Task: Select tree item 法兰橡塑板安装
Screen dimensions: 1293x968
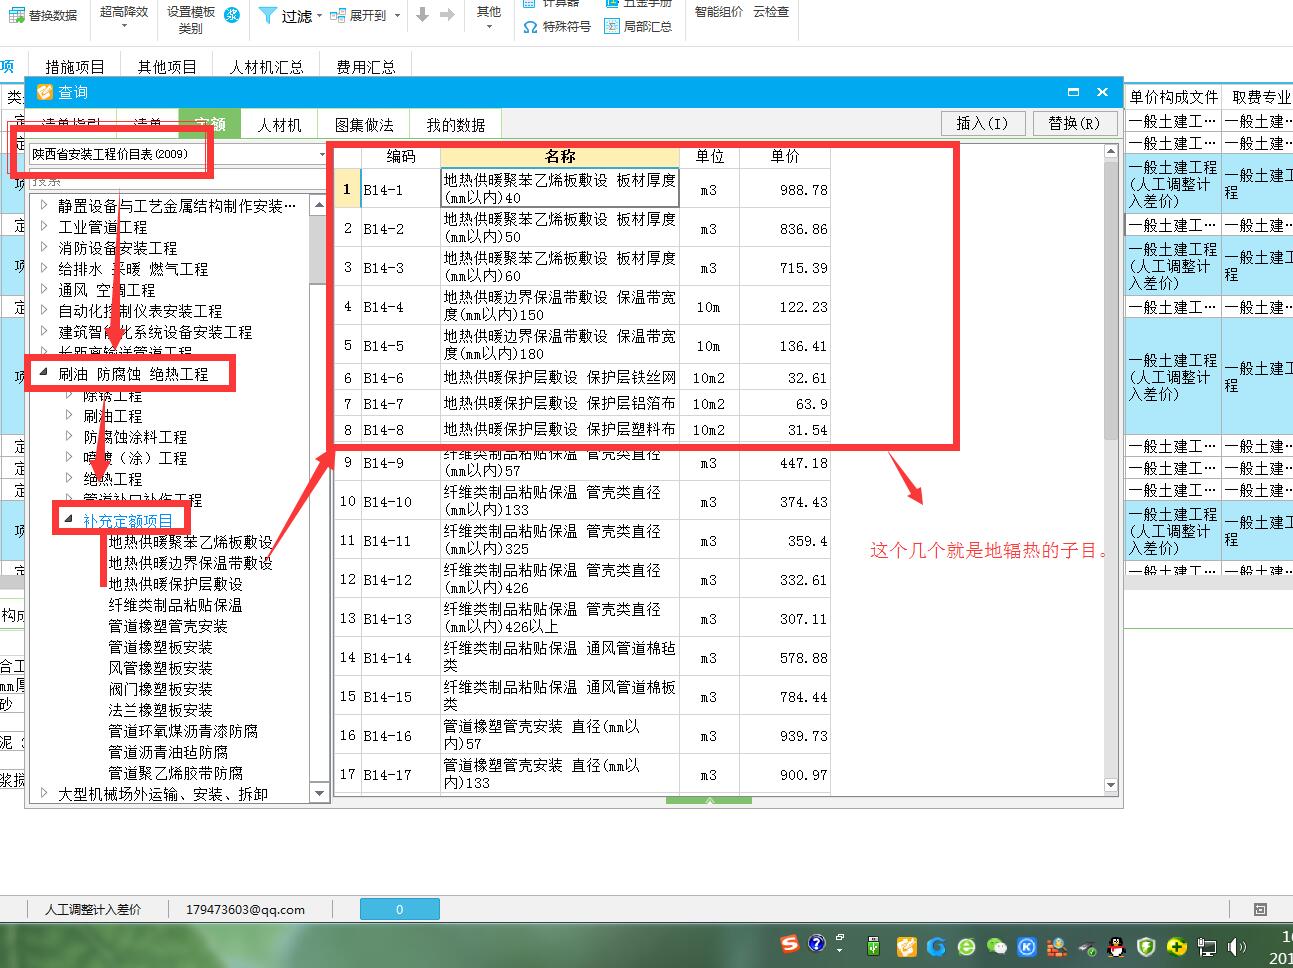Action: [160, 709]
